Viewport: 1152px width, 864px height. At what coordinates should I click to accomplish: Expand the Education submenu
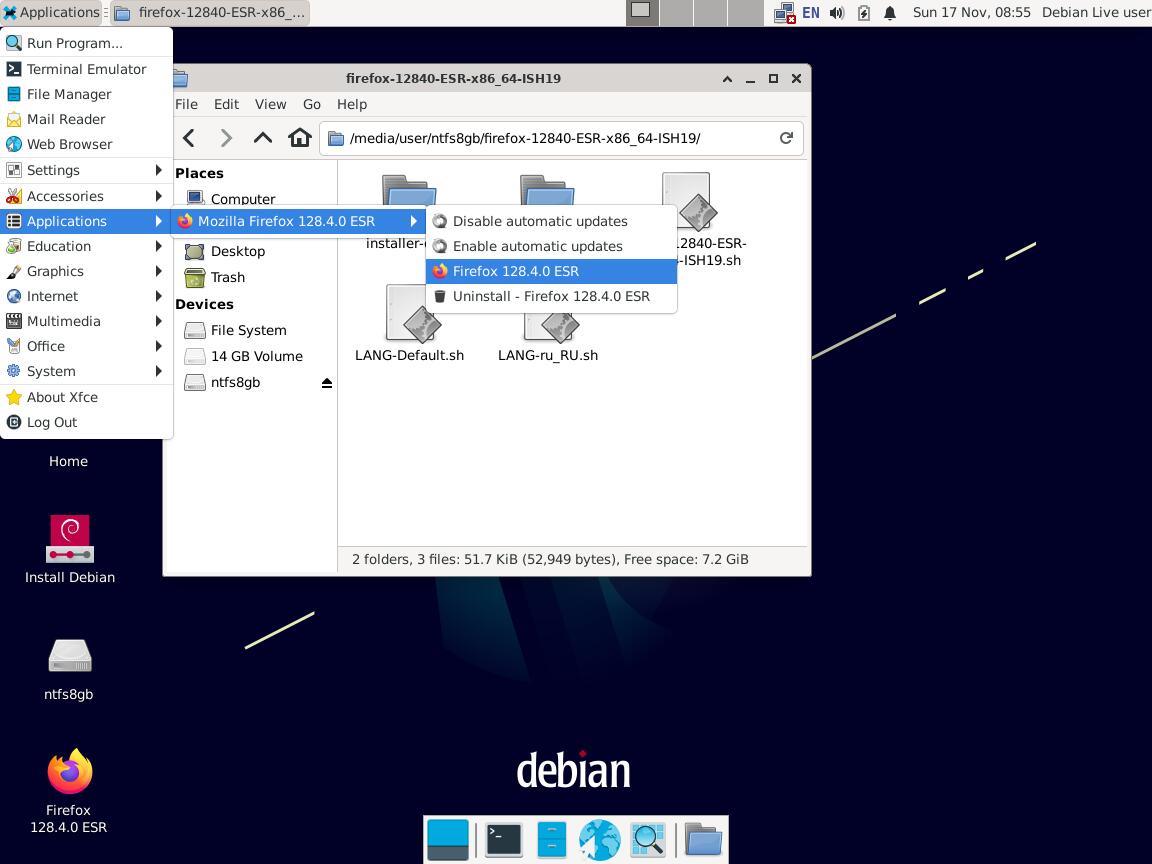tap(87, 246)
